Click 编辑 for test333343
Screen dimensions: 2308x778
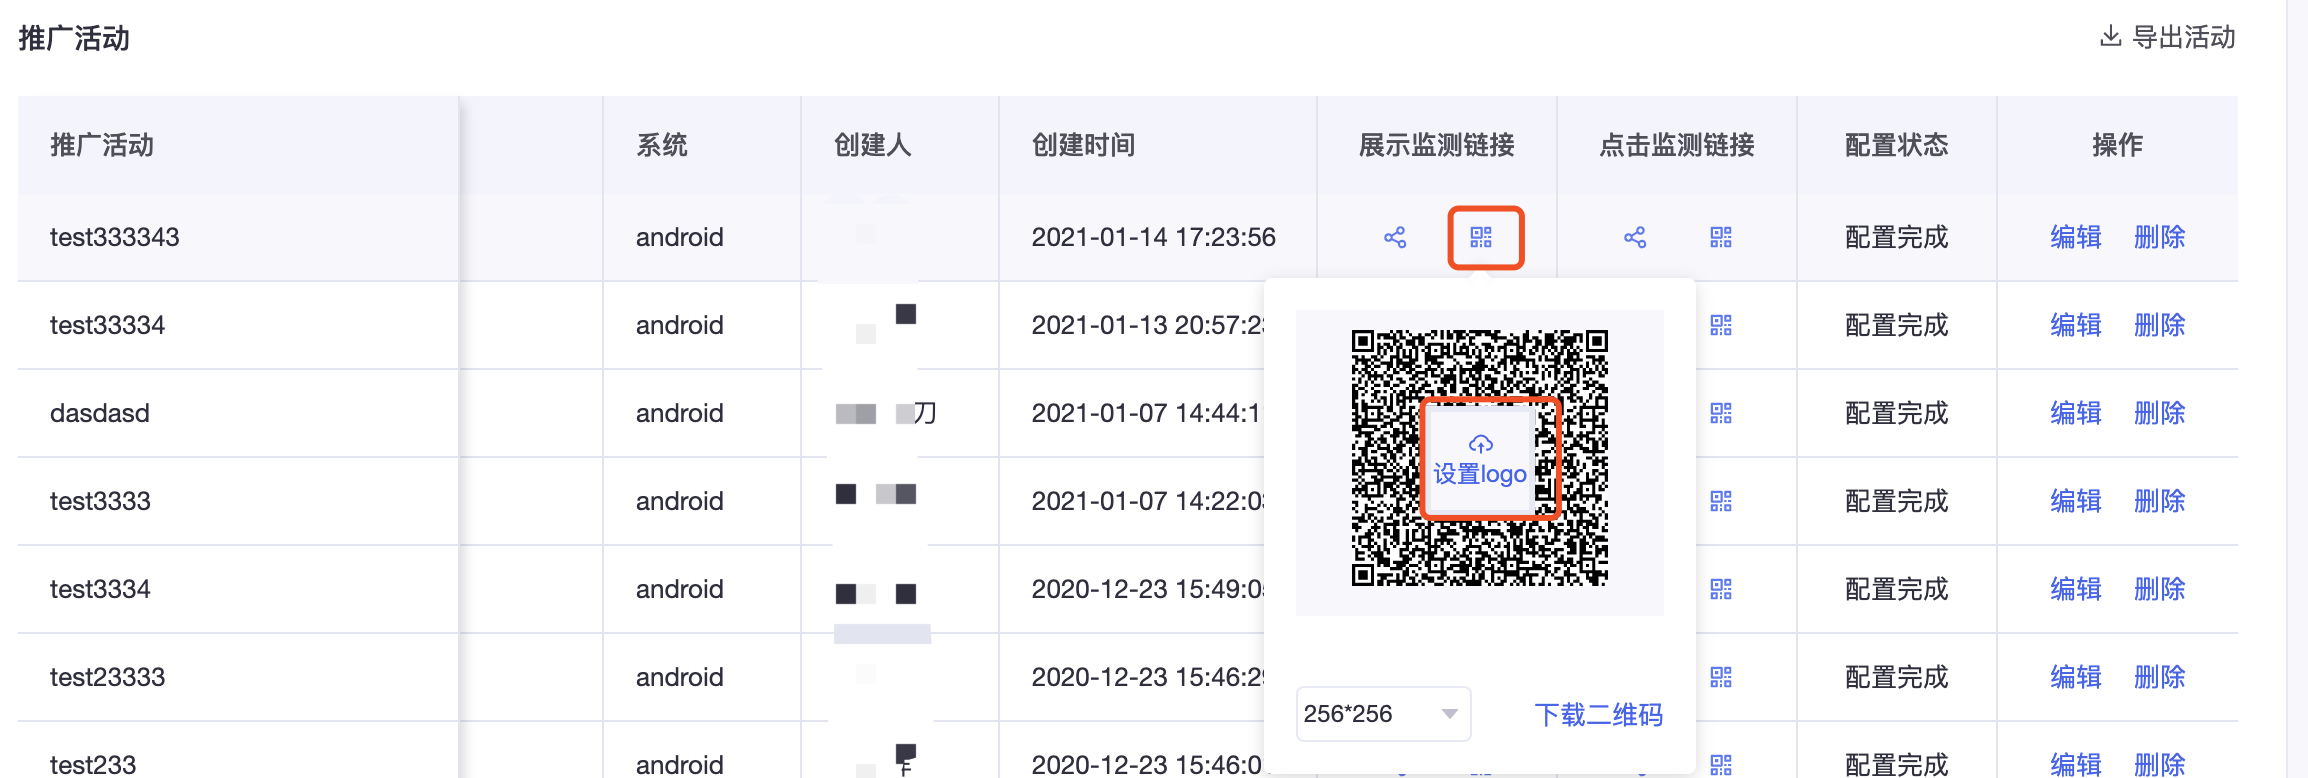tap(2076, 237)
